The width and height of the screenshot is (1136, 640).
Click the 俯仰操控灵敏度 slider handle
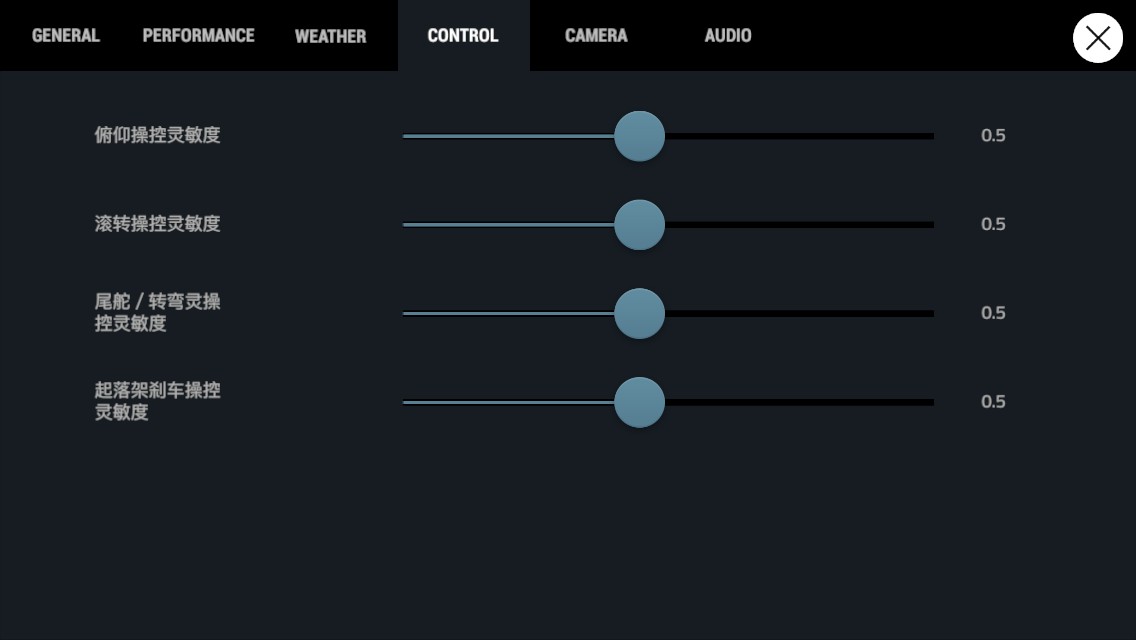tap(640, 136)
